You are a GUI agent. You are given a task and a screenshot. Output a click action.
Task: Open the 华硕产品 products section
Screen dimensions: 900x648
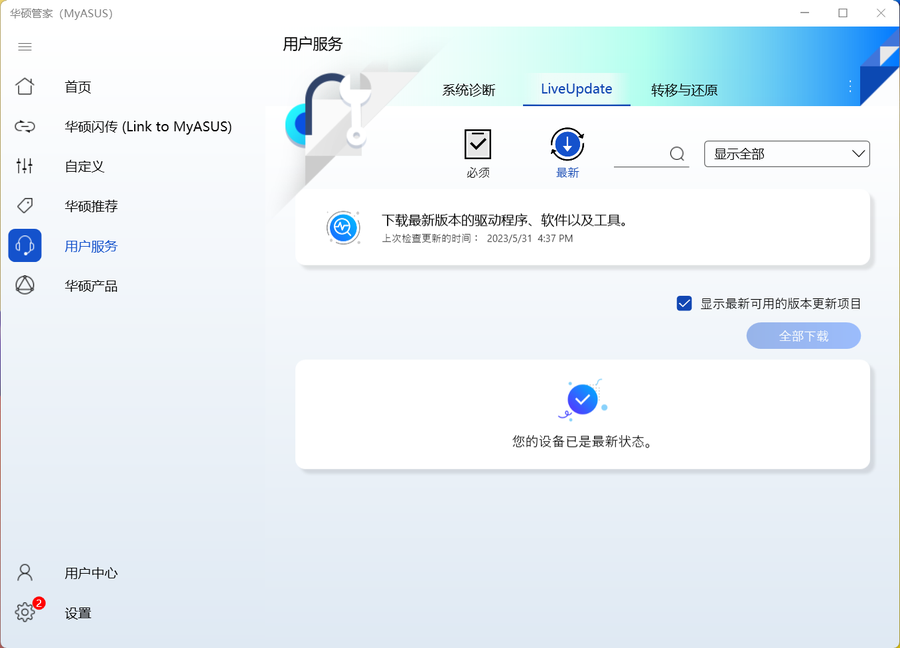pyautogui.click(x=25, y=286)
